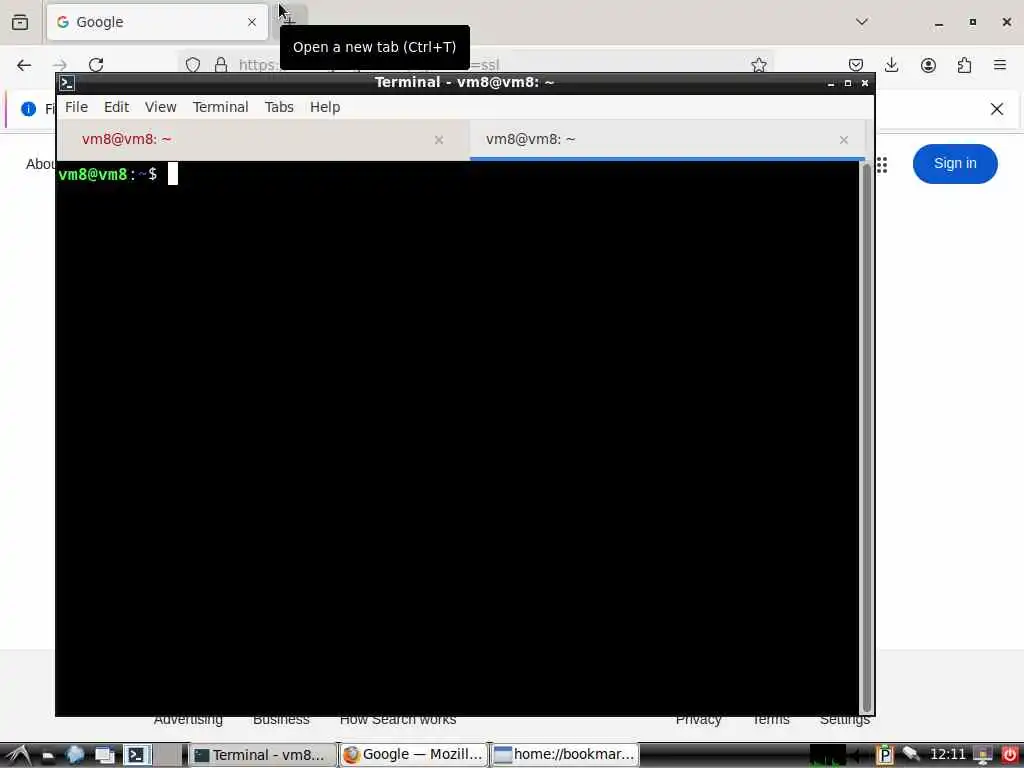
Task: Select the Google tab in Firefox
Action: 157,22
